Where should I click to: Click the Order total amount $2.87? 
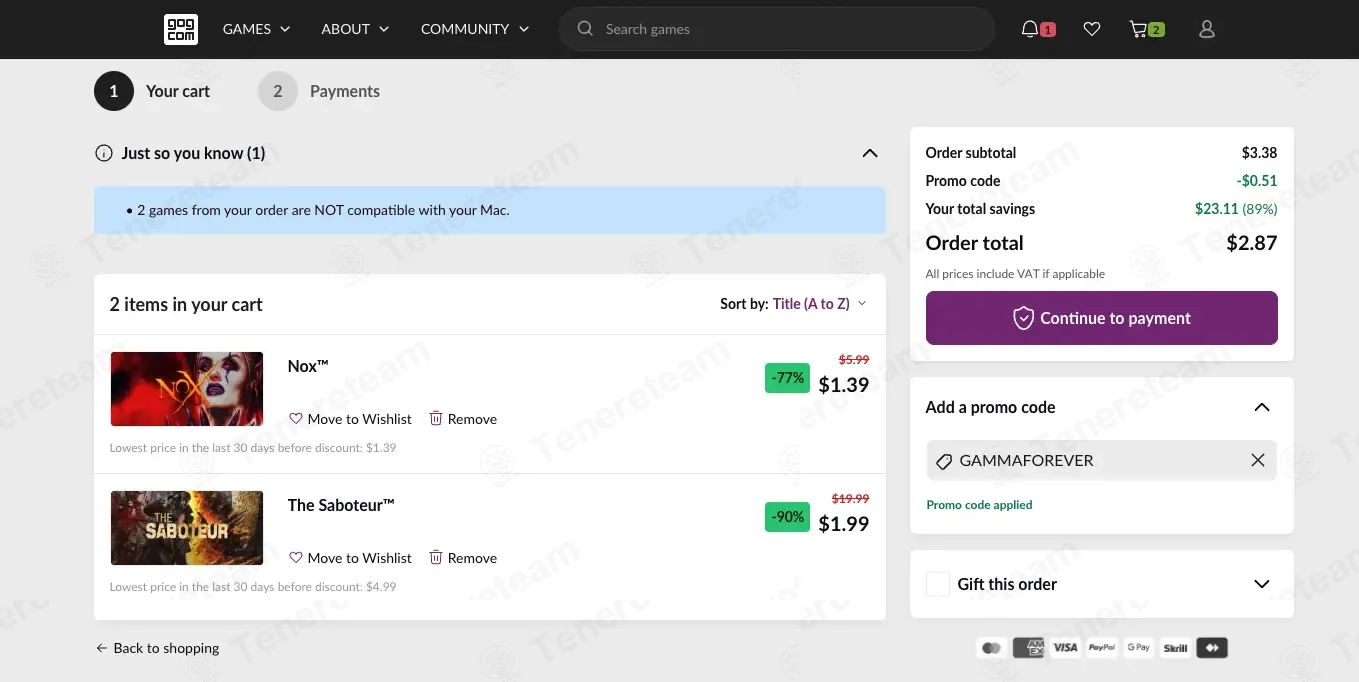[1252, 243]
